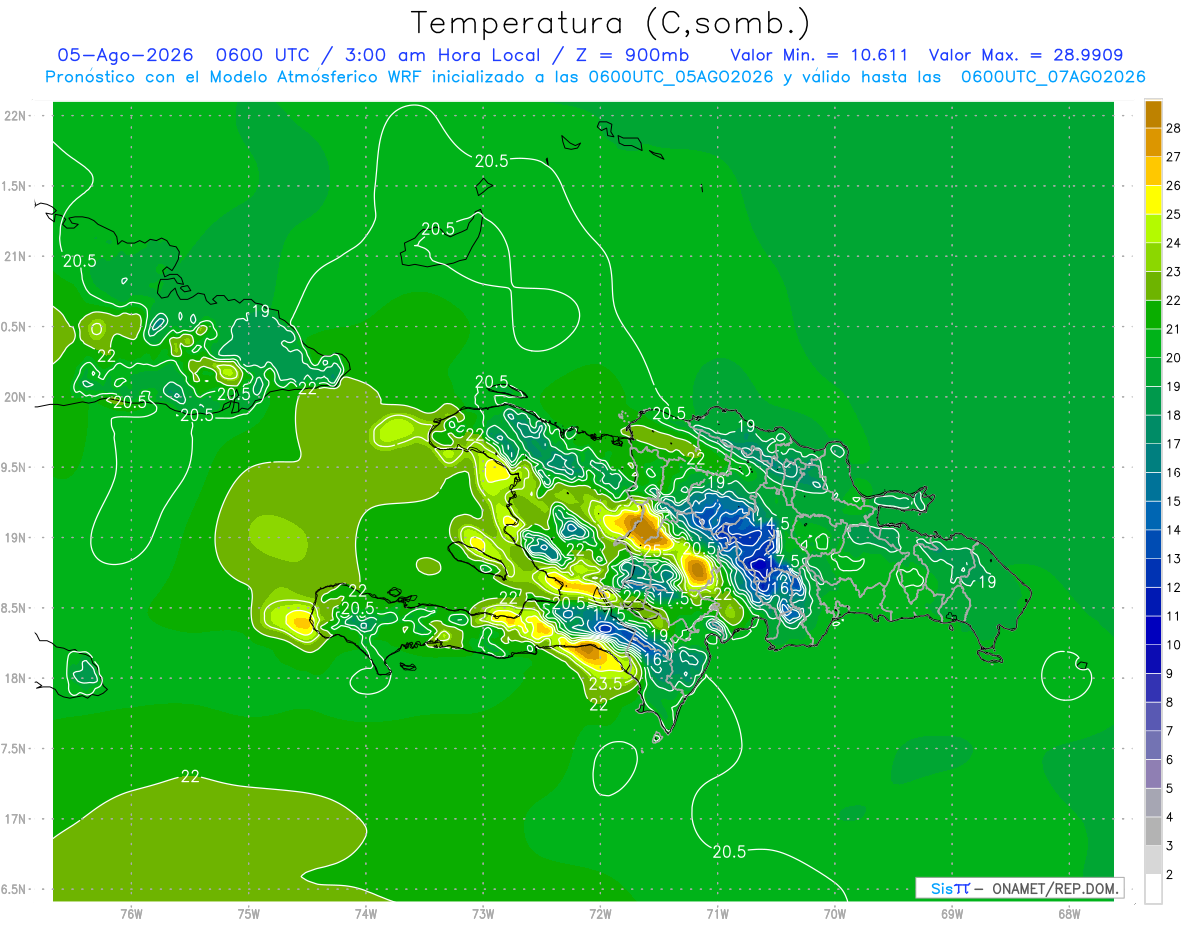The height and width of the screenshot is (927, 1200).
Task: Click the longitude axis label '68W'
Action: tap(1069, 914)
